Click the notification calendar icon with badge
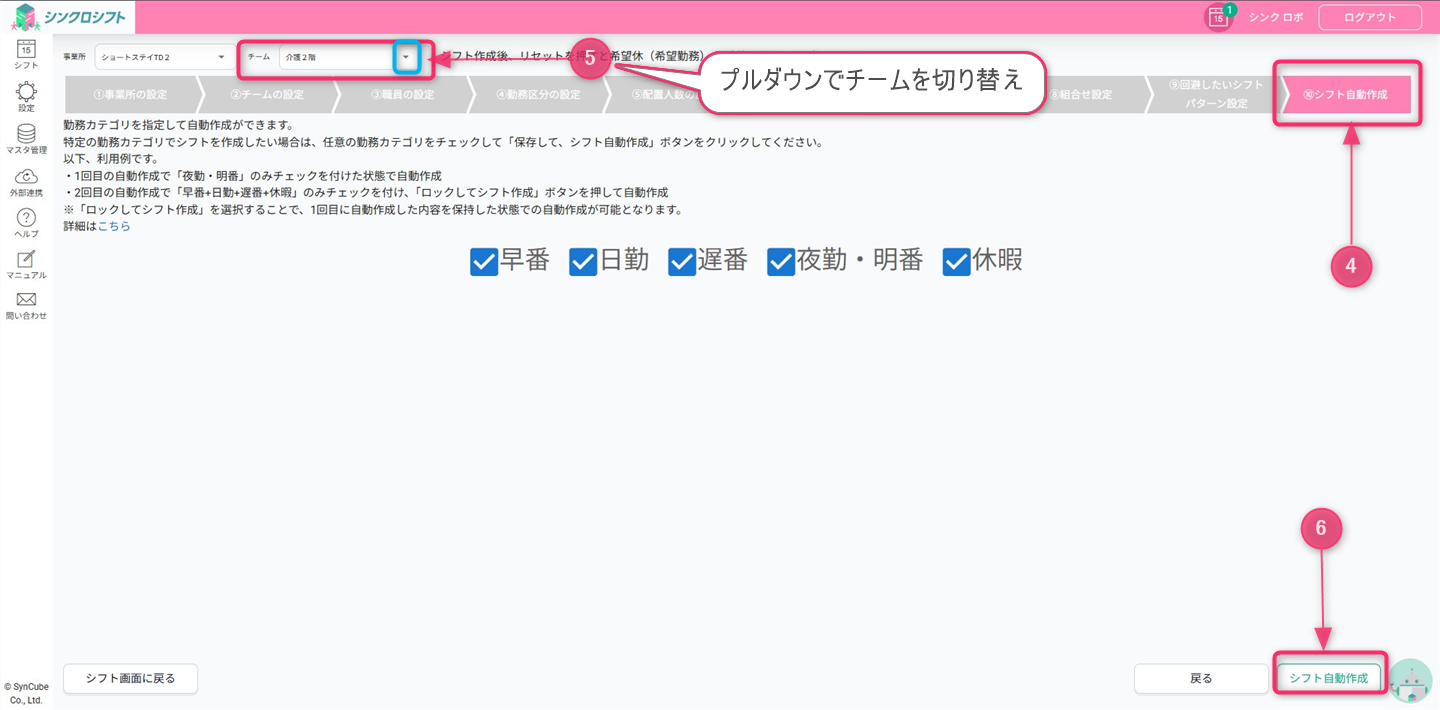1440x710 pixels. tap(1218, 17)
